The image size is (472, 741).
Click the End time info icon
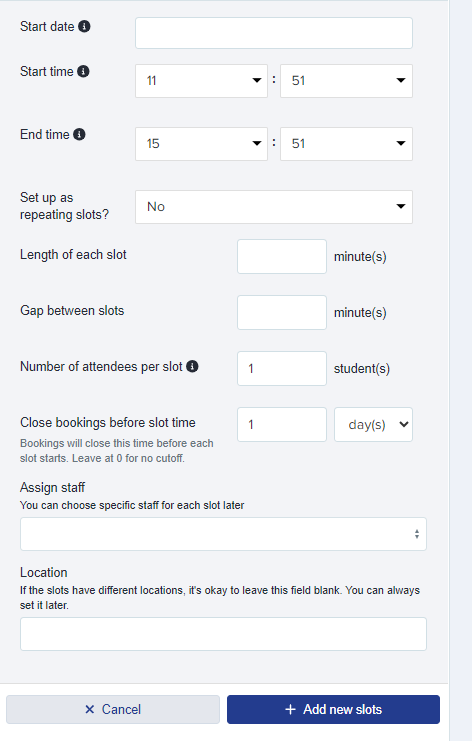[x=79, y=134]
